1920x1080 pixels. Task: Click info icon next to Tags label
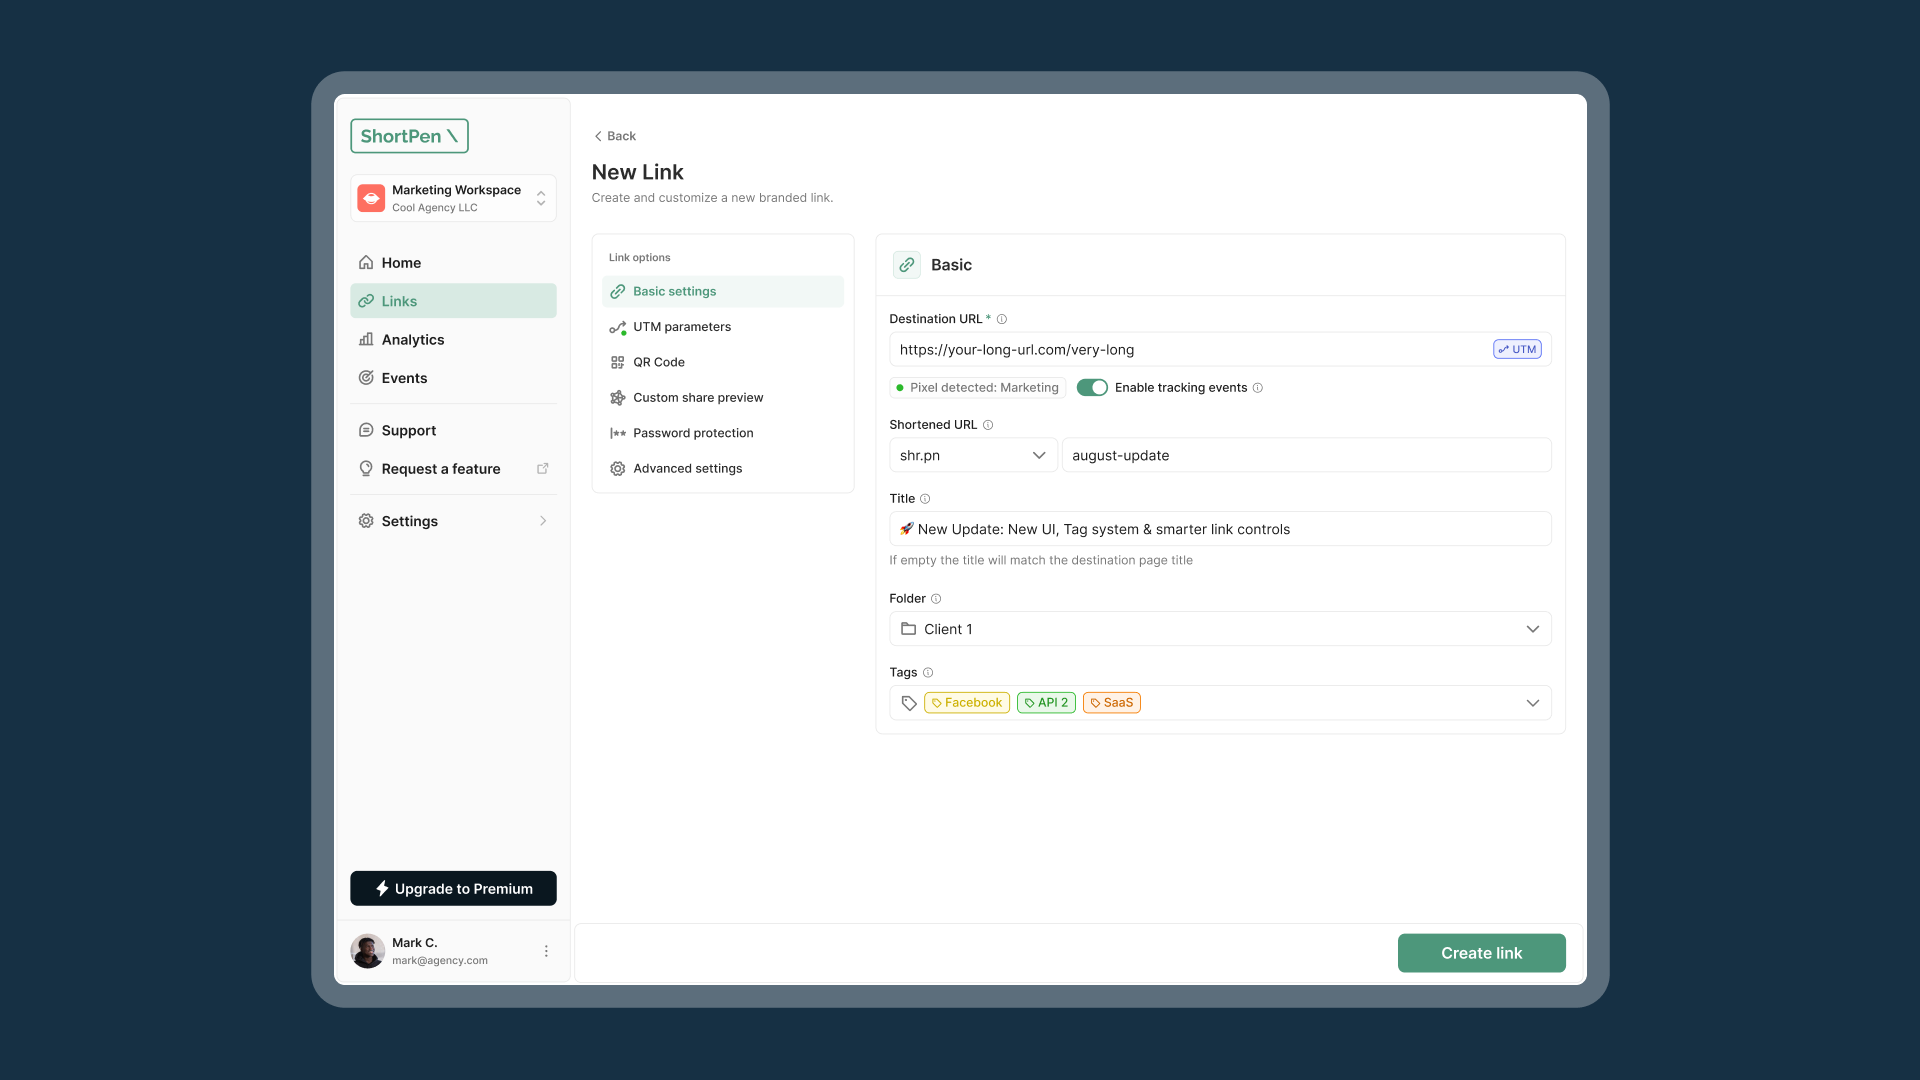(928, 673)
